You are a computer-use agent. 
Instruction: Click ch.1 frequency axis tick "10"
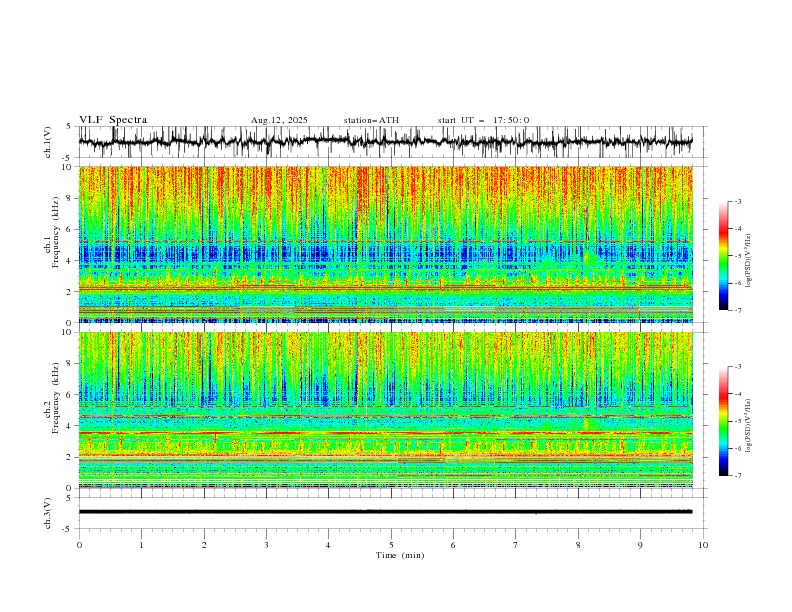pyautogui.click(x=67, y=167)
